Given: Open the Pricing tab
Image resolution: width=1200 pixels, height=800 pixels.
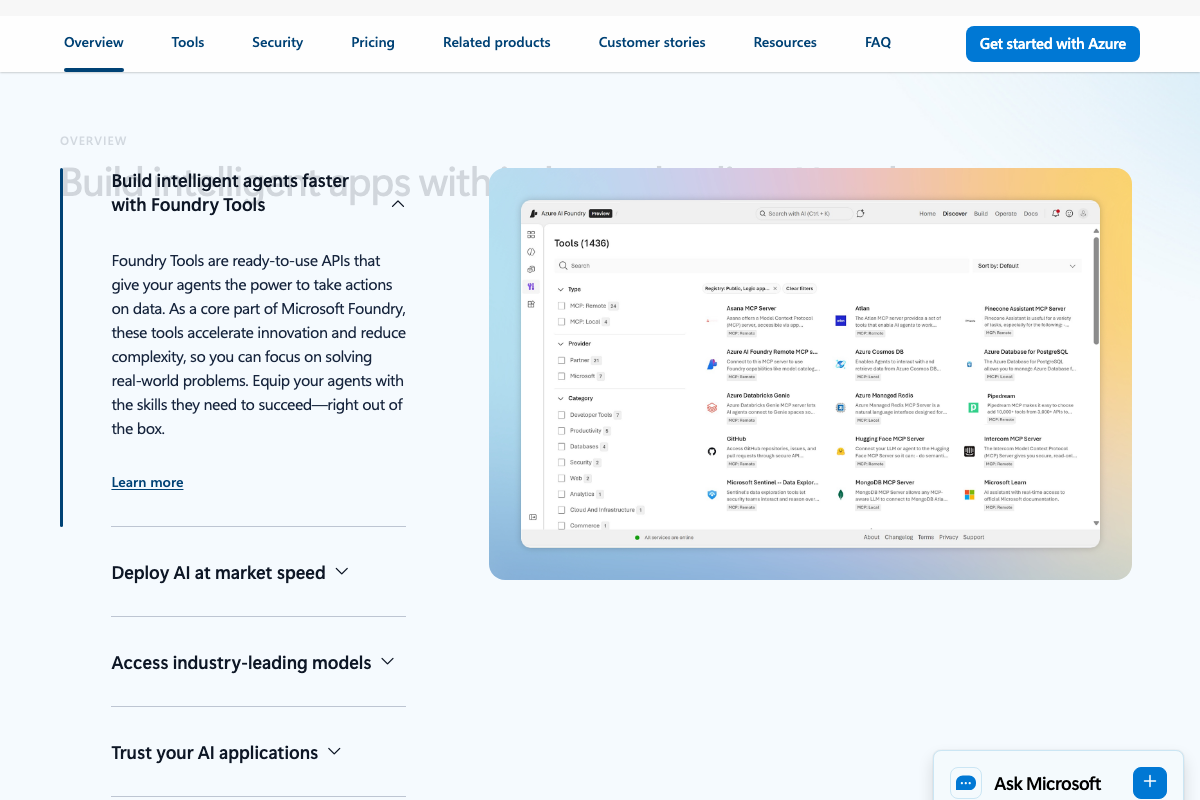Looking at the screenshot, I should (373, 43).
